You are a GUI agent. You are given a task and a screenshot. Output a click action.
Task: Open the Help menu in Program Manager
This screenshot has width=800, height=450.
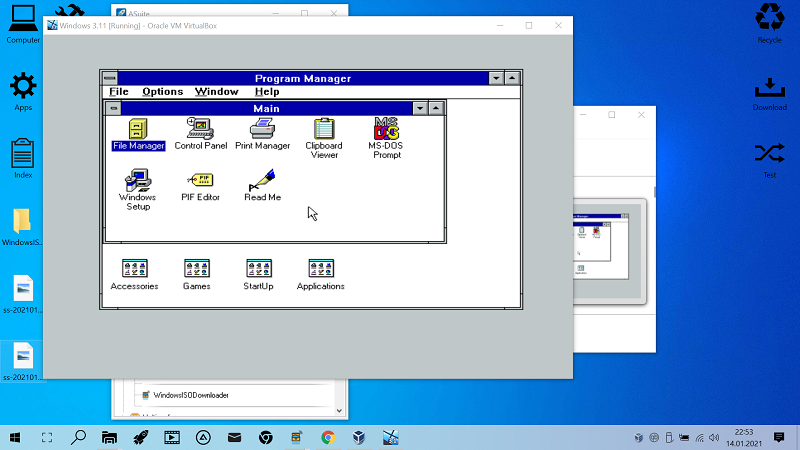pos(267,92)
